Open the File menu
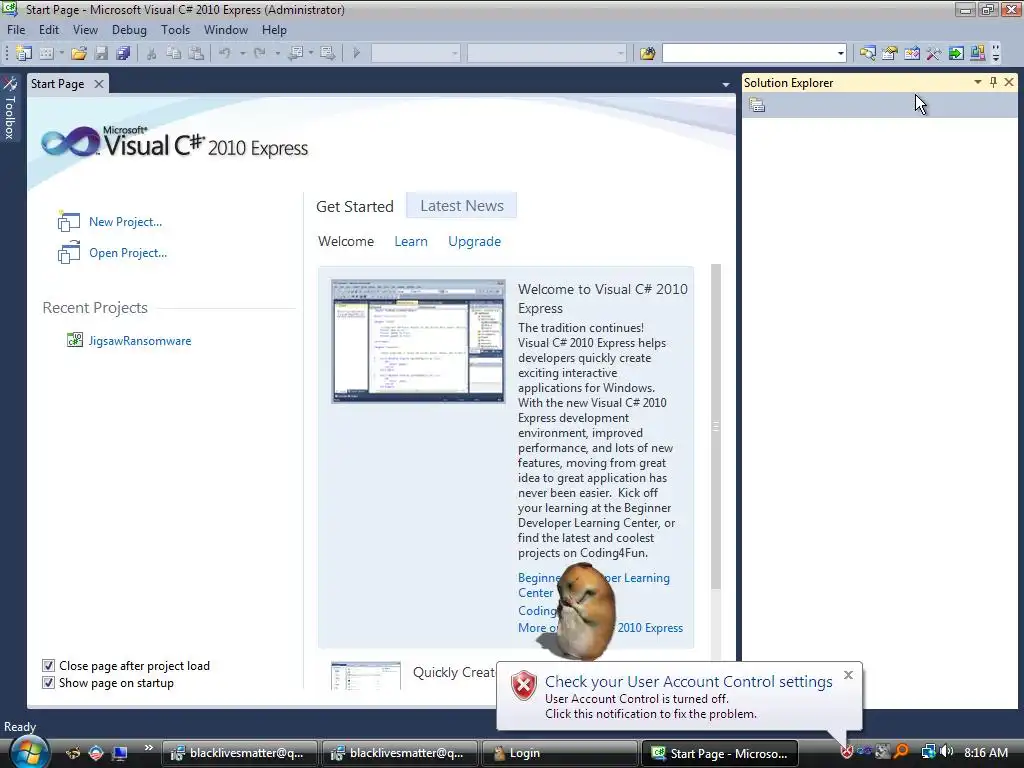 16,30
